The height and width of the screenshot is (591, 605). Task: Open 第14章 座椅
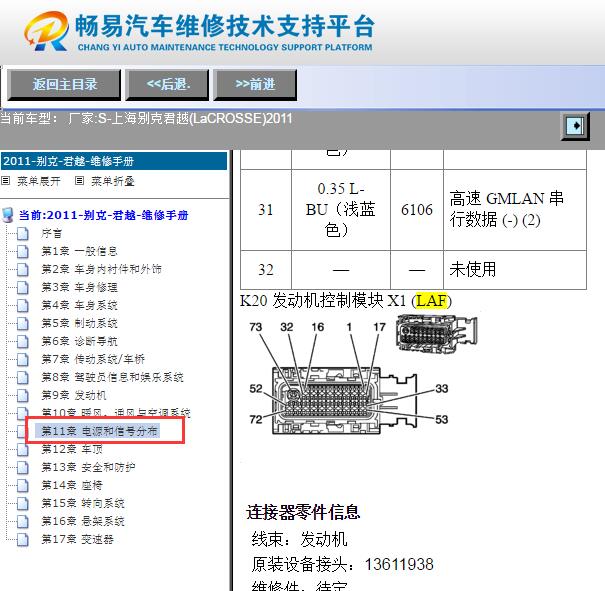point(72,485)
